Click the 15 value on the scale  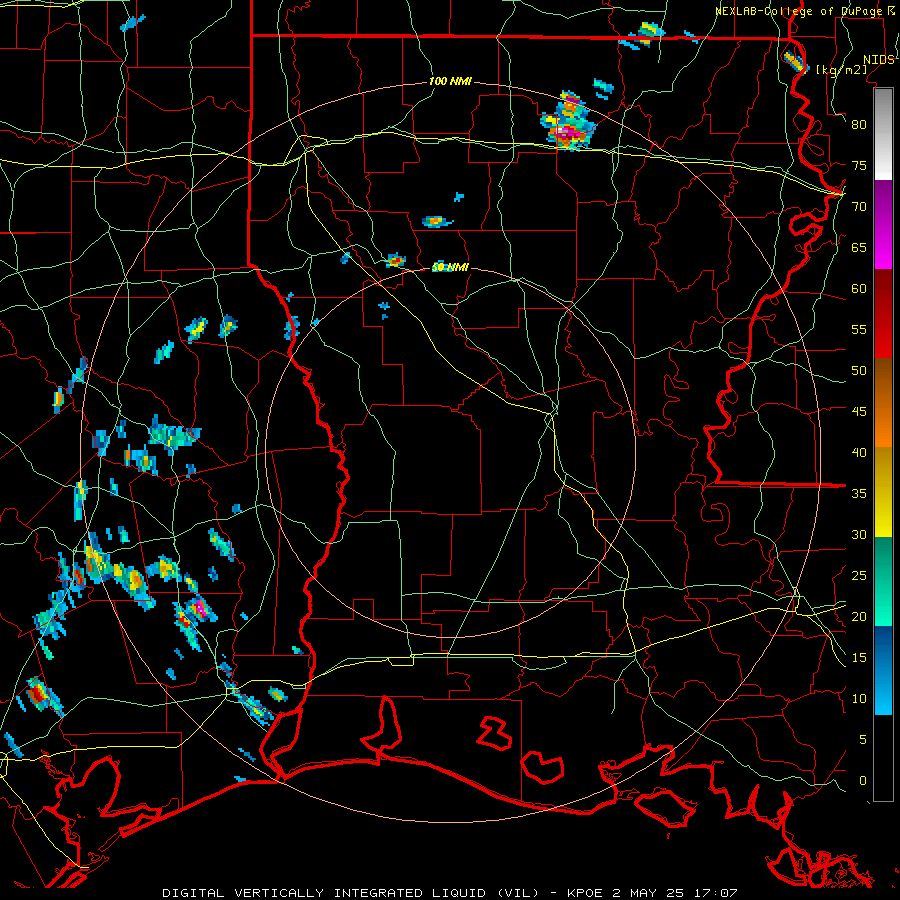tap(859, 658)
